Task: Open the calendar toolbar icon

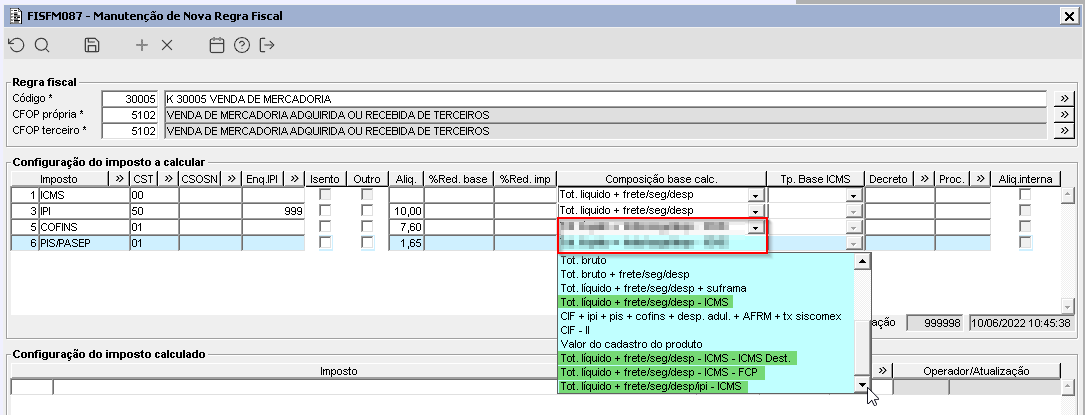Action: [x=217, y=46]
